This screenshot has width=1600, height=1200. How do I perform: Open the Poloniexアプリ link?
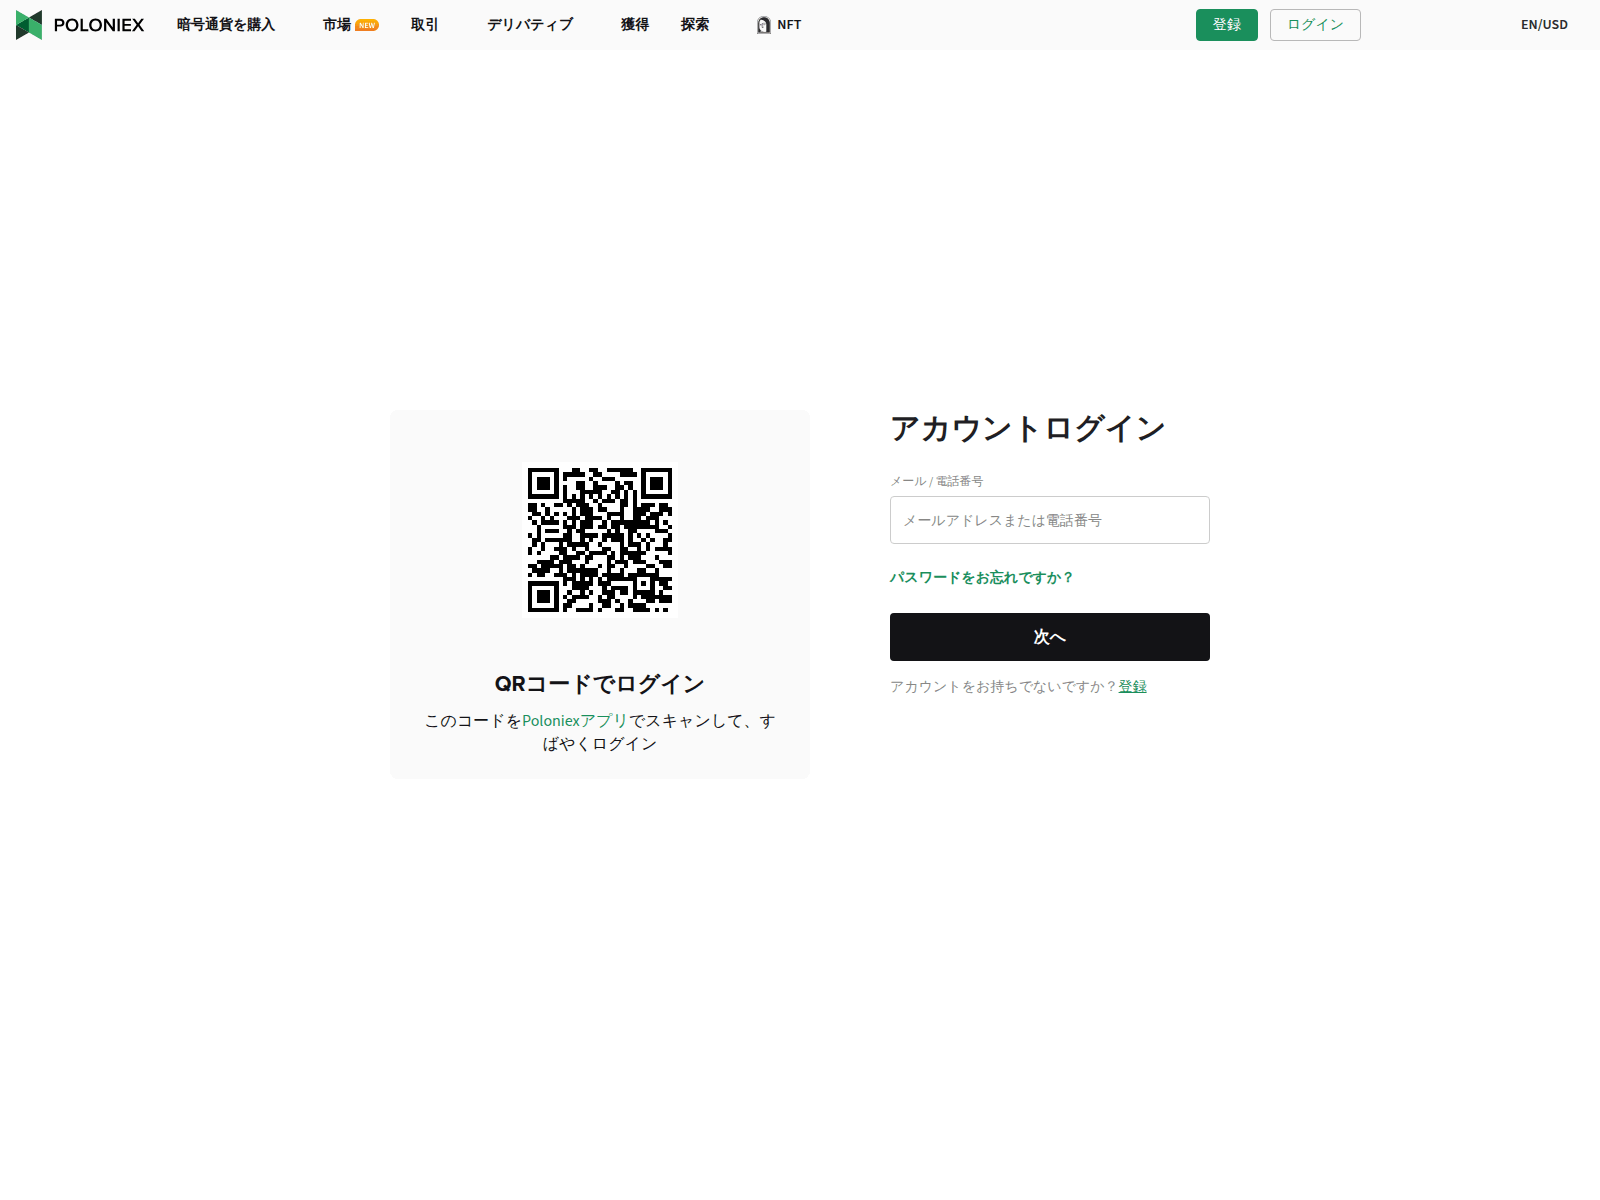[575, 721]
